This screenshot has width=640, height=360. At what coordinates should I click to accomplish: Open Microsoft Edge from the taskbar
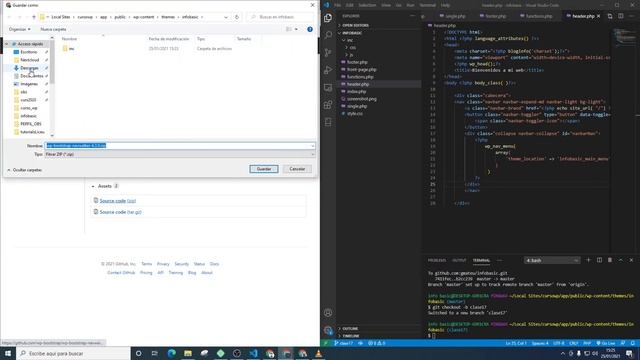click(171, 353)
